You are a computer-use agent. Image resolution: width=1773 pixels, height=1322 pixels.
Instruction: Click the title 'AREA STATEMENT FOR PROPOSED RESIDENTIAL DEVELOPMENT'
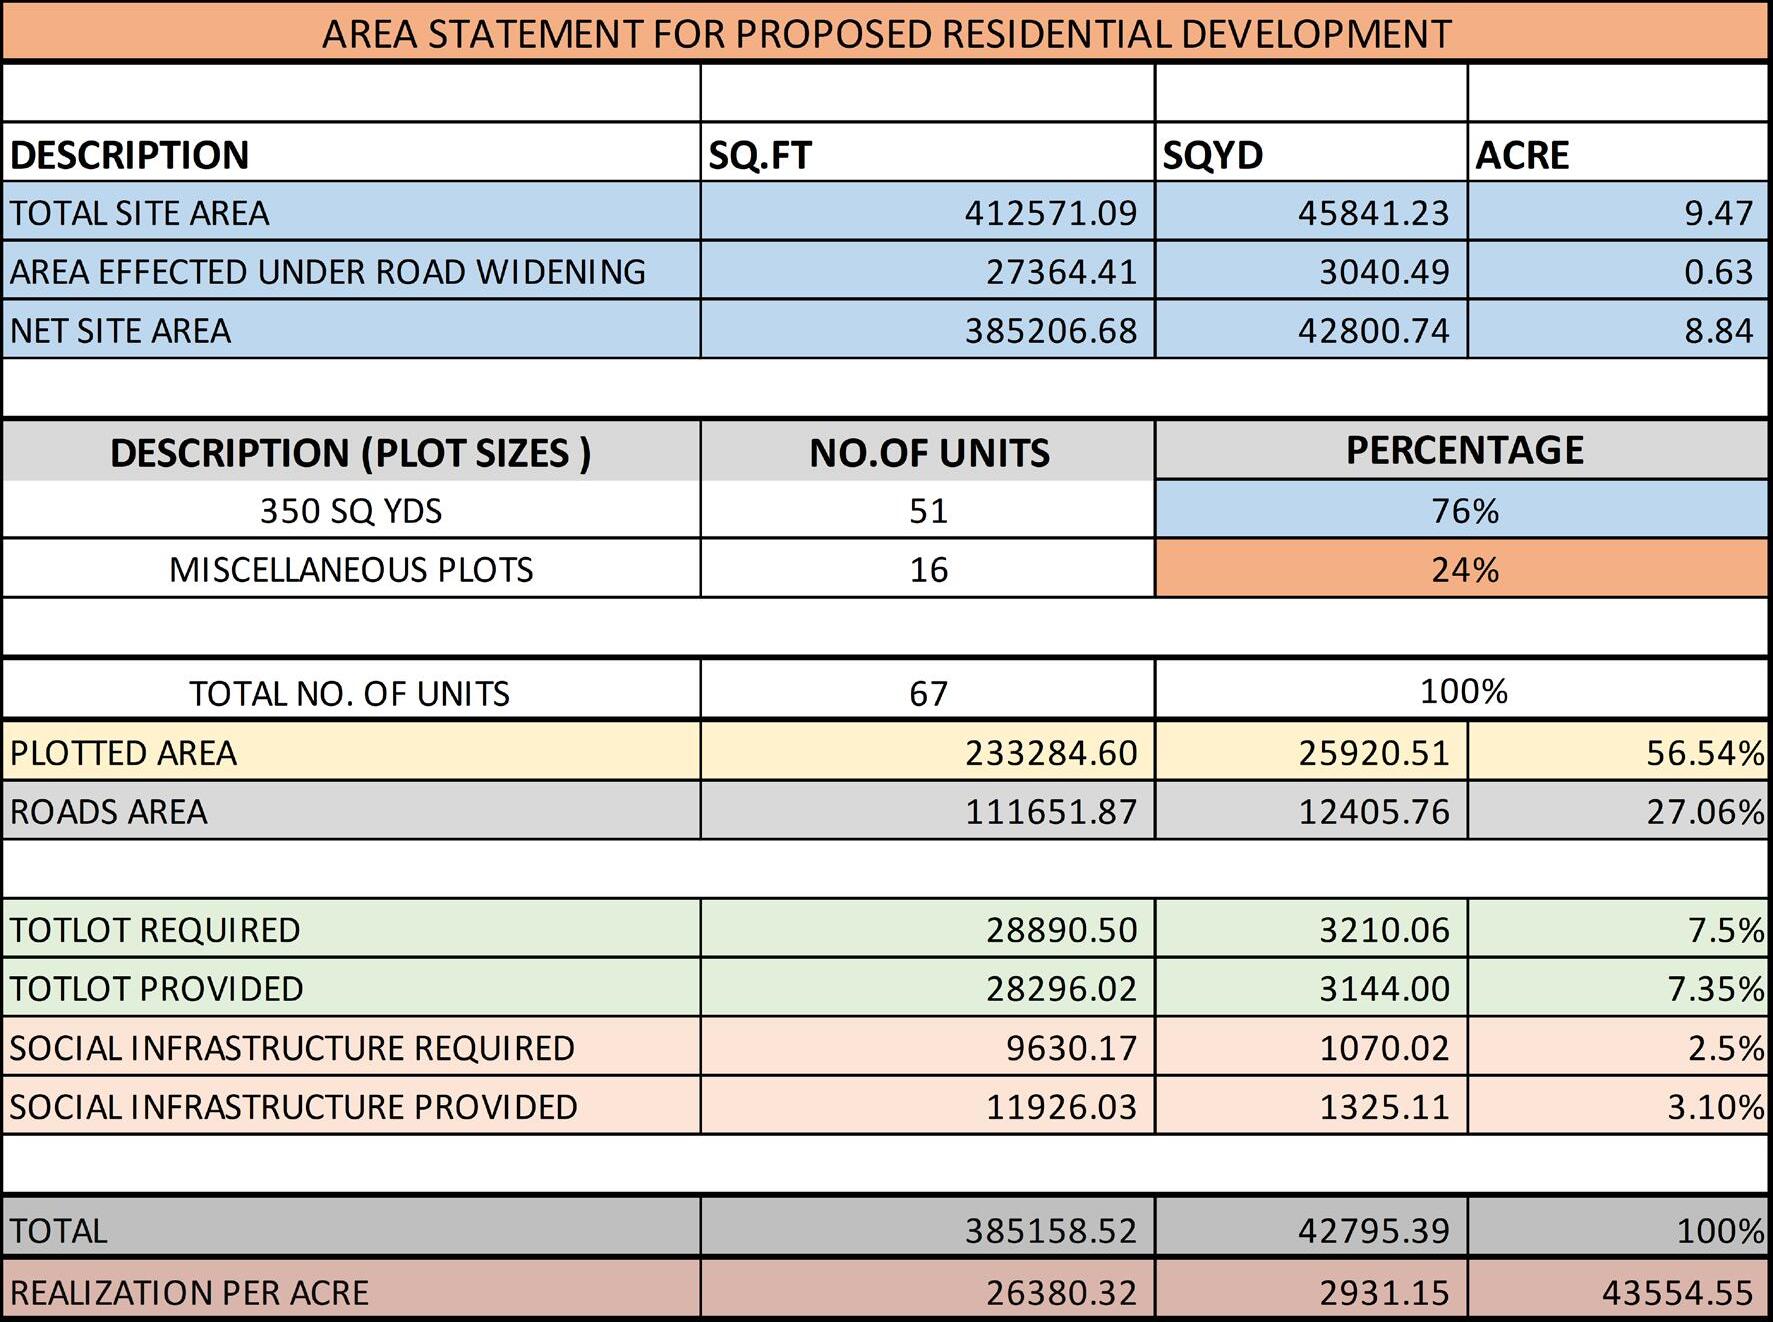click(x=886, y=34)
